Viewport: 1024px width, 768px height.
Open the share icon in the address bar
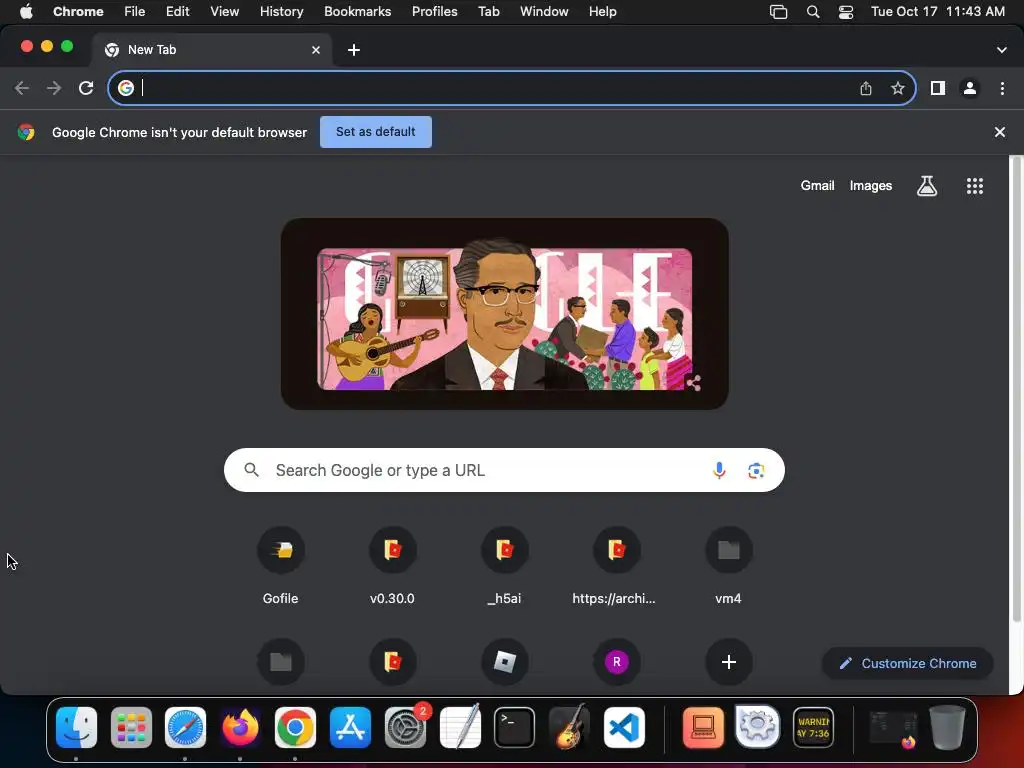tap(866, 88)
